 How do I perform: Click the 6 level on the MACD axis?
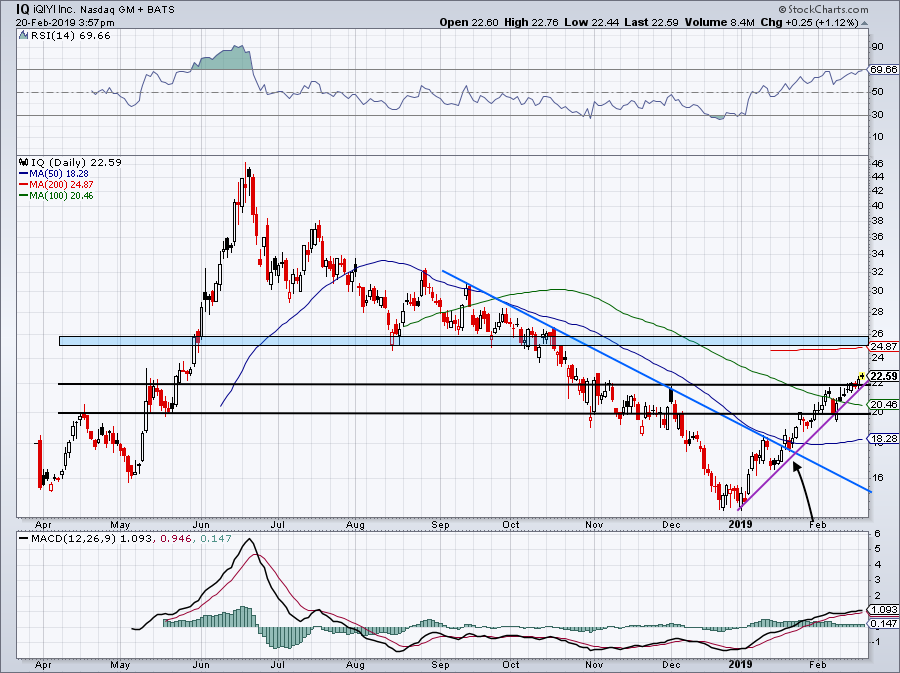click(876, 534)
